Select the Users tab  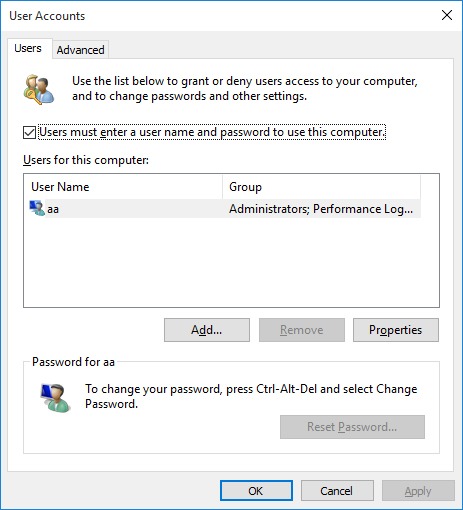28,48
